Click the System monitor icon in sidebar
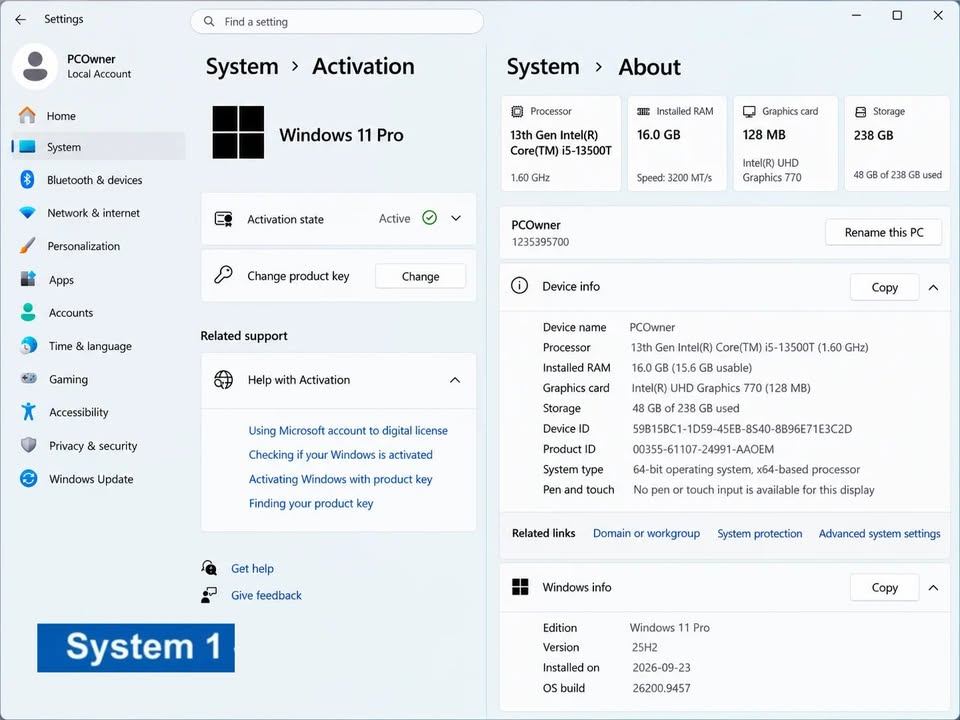The height and width of the screenshot is (720, 960). point(28,147)
